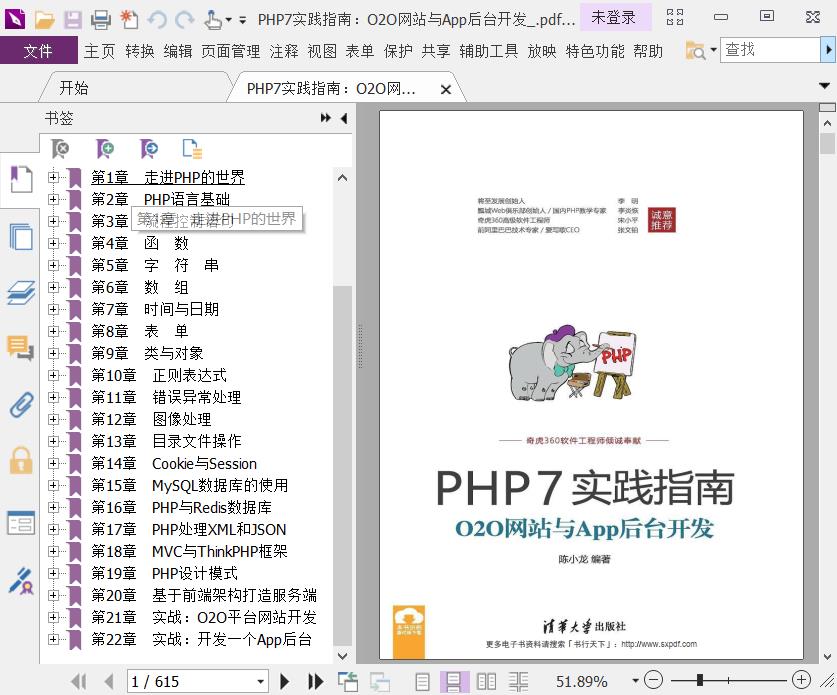837x695 pixels.
Task: Enable single page view mode
Action: pos(422,682)
